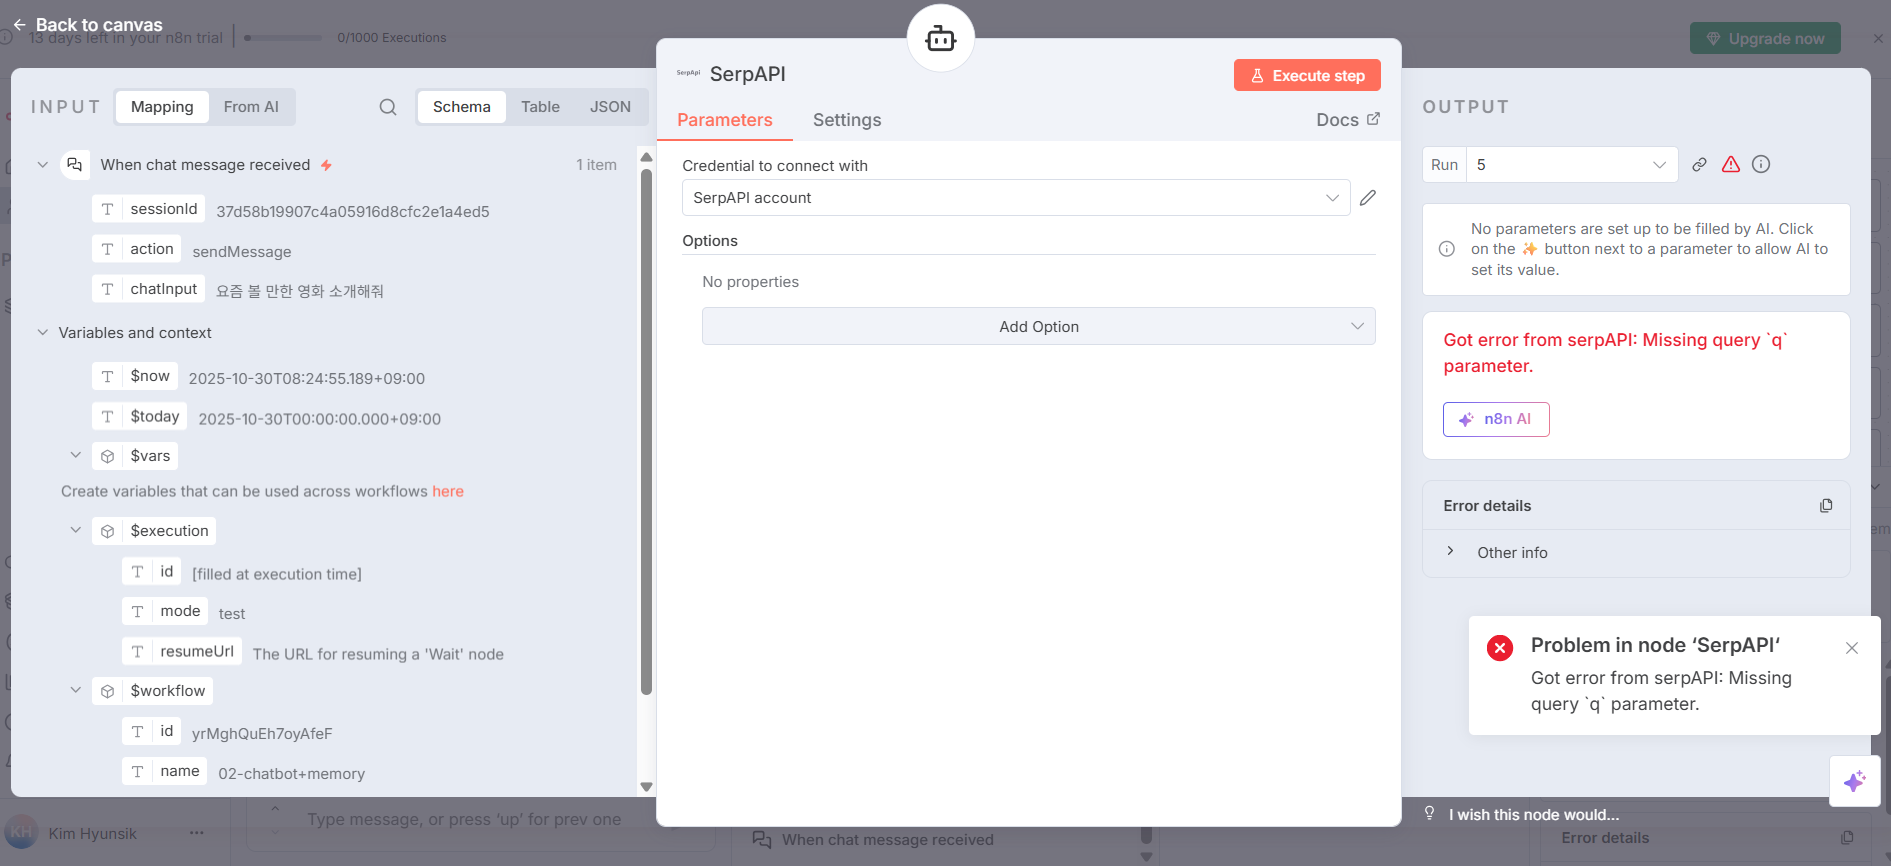Viewport: 1891px width, 866px height.
Task: Switch Input view to Table
Action: pyautogui.click(x=540, y=107)
